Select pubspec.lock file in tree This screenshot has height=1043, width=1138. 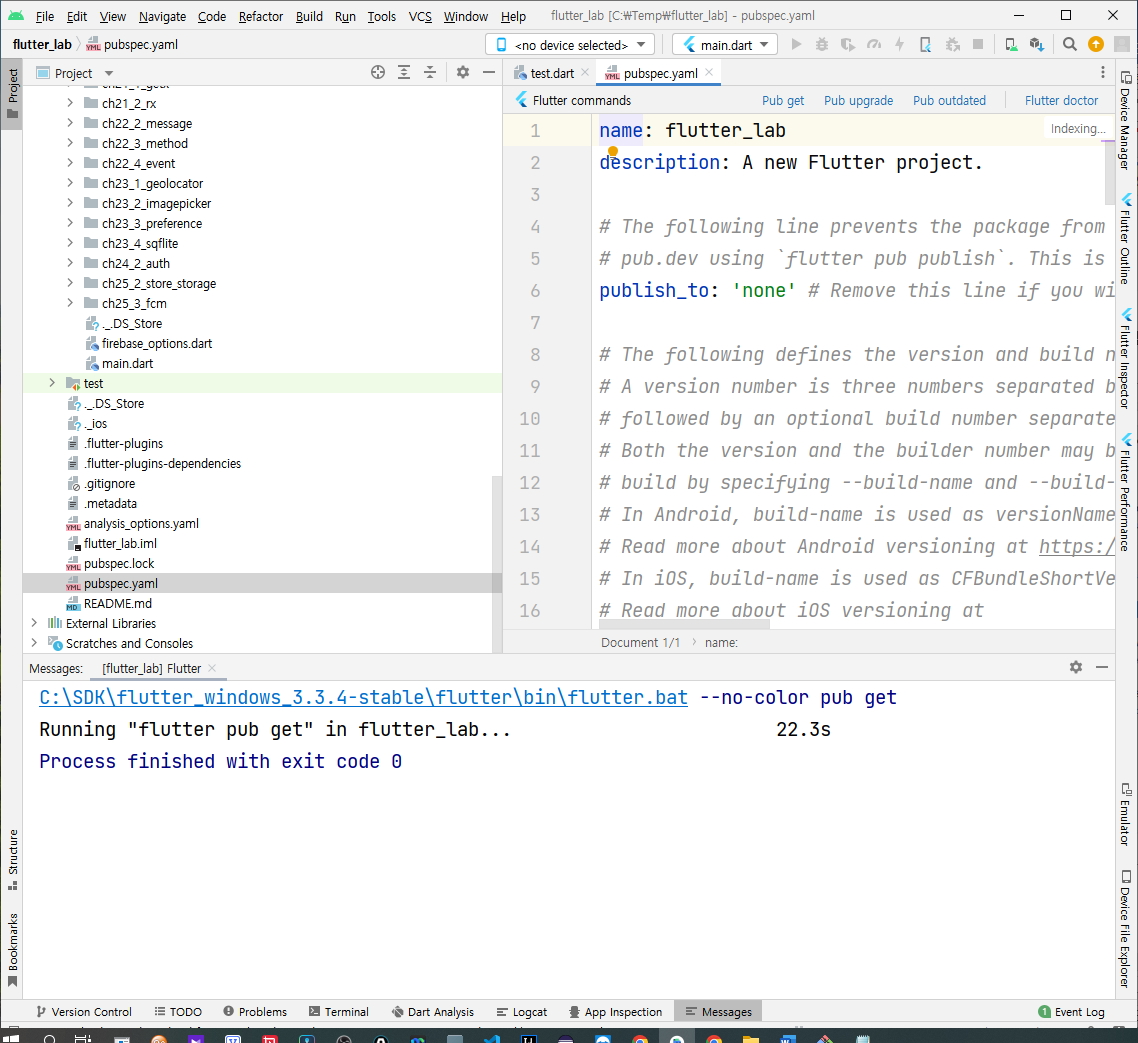click(118, 563)
